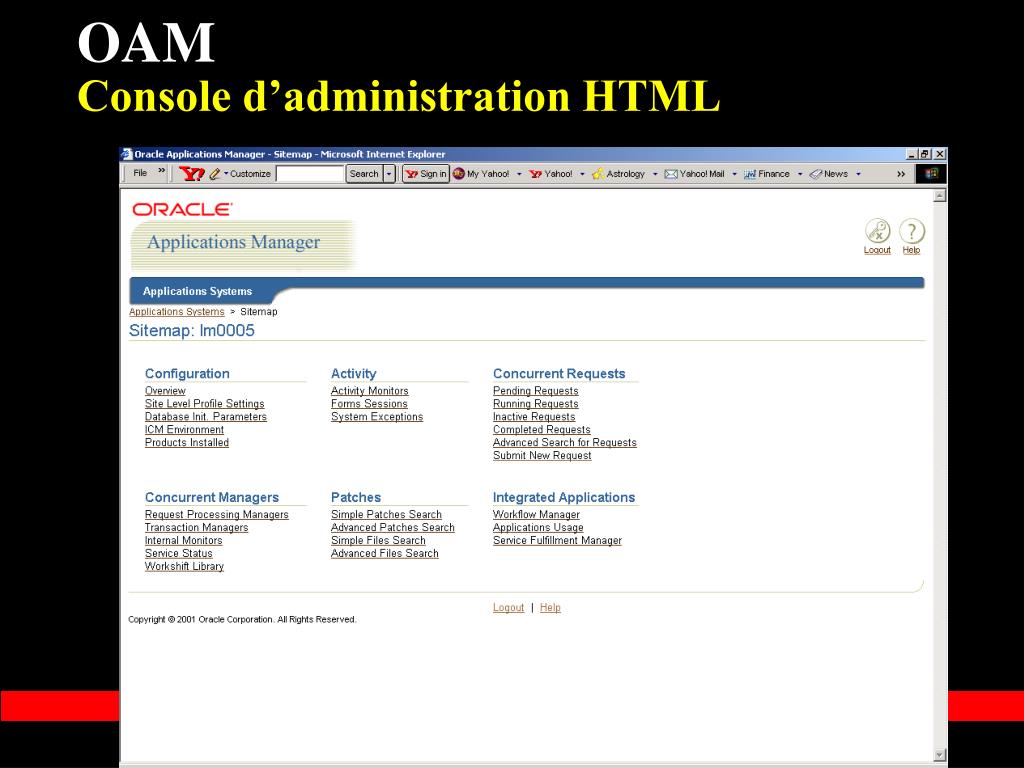Screen dimensions: 1024x768
Task: Click the Logout key icon
Action: tap(877, 231)
